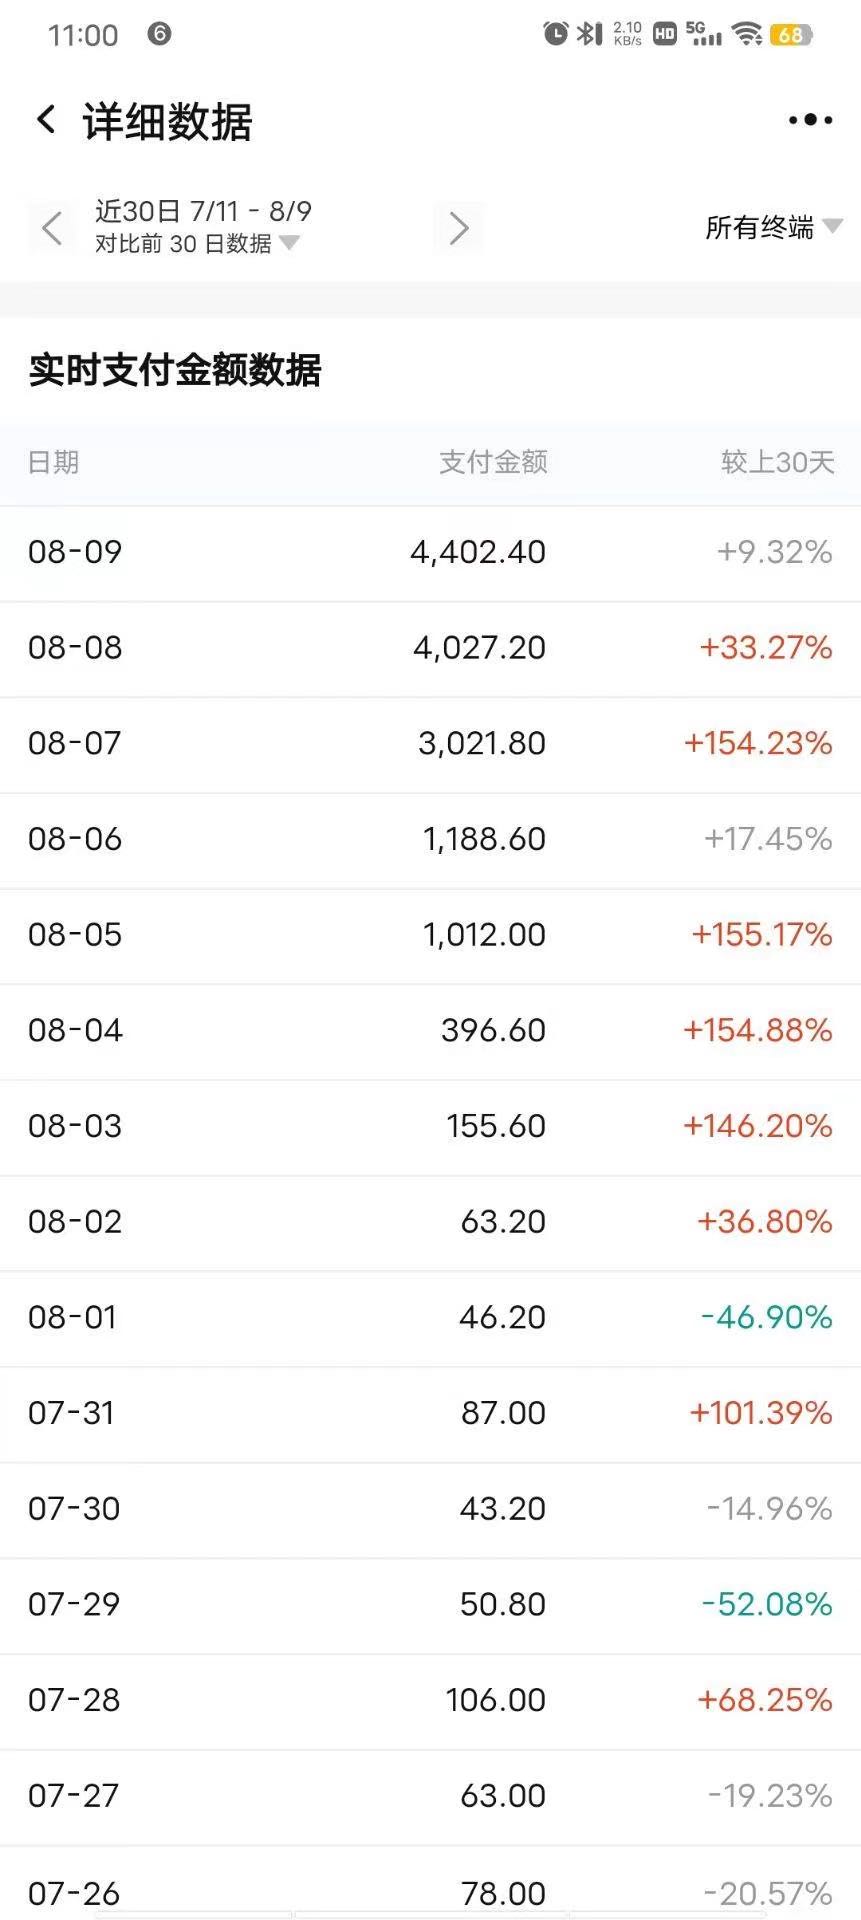Screen dimensions: 861x1920
Task: Tap the Bluetooth status icon
Action: point(590,34)
